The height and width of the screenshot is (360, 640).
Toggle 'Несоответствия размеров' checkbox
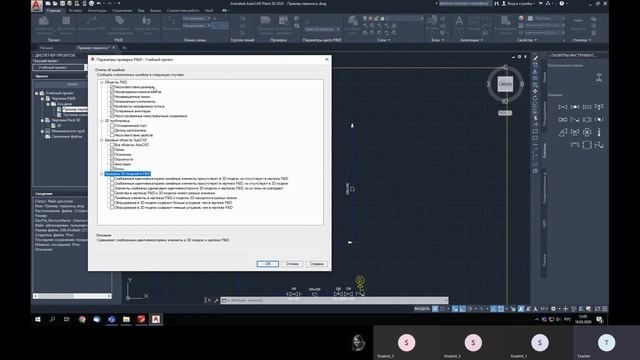pyautogui.click(x=112, y=87)
